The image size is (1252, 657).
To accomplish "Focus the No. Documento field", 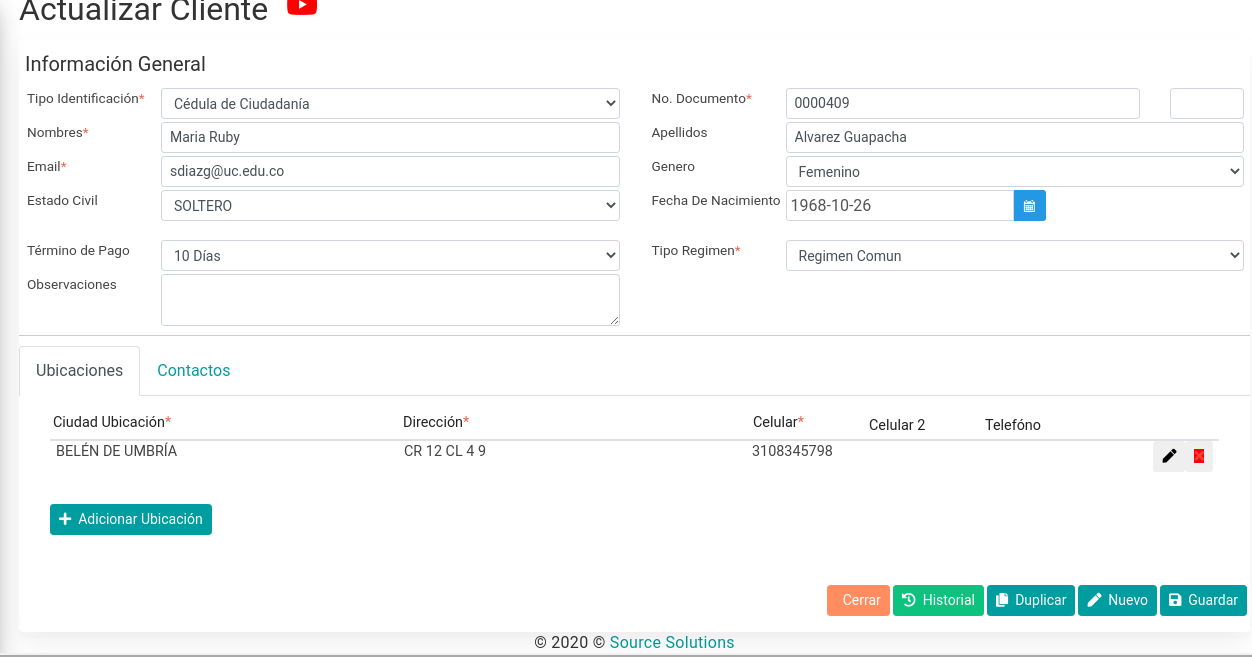I will click(x=963, y=103).
